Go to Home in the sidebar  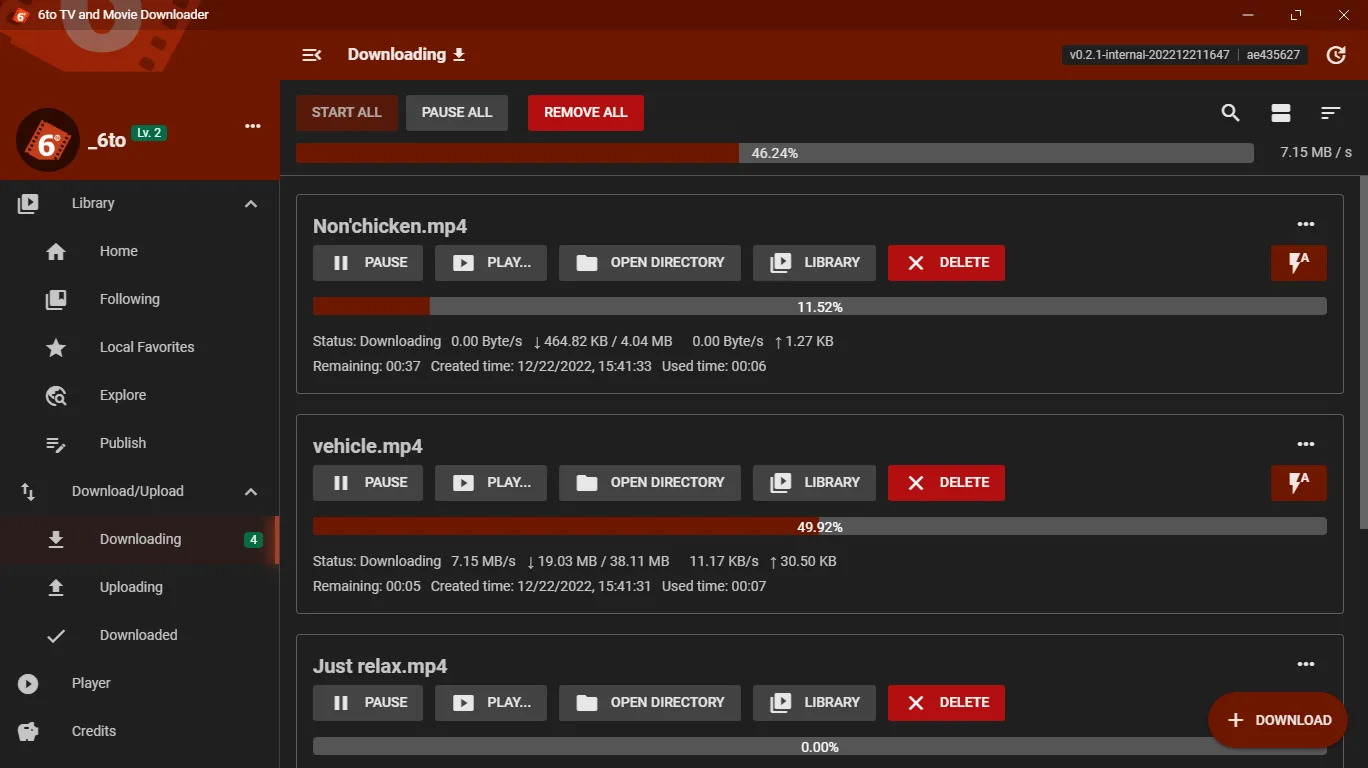(x=139, y=251)
